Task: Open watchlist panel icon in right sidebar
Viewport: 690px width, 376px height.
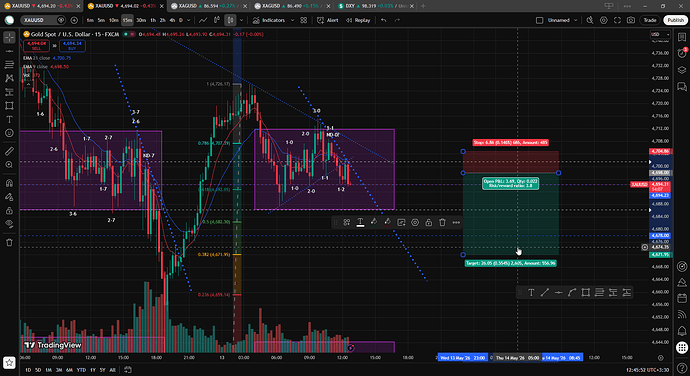Action: [x=682, y=38]
